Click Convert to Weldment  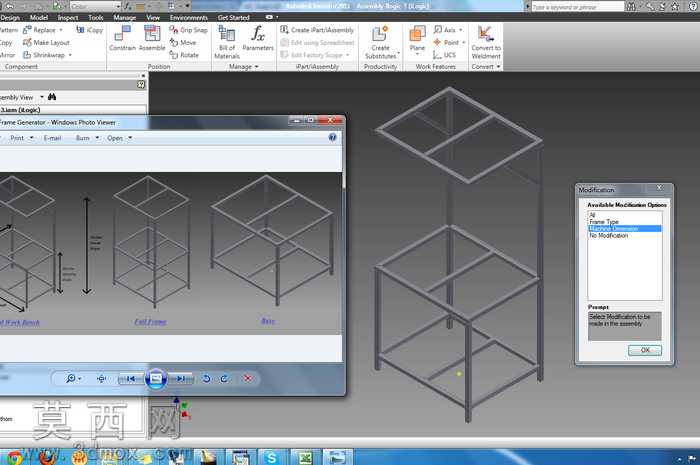[486, 42]
